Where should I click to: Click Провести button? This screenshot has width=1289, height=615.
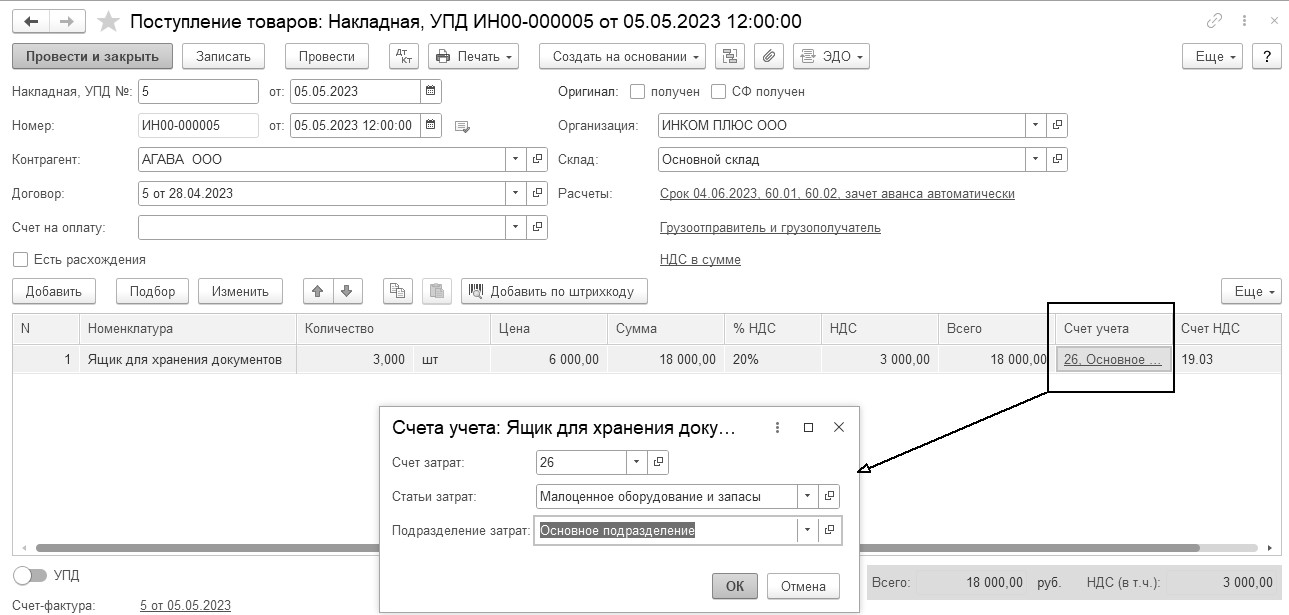pyautogui.click(x=327, y=56)
